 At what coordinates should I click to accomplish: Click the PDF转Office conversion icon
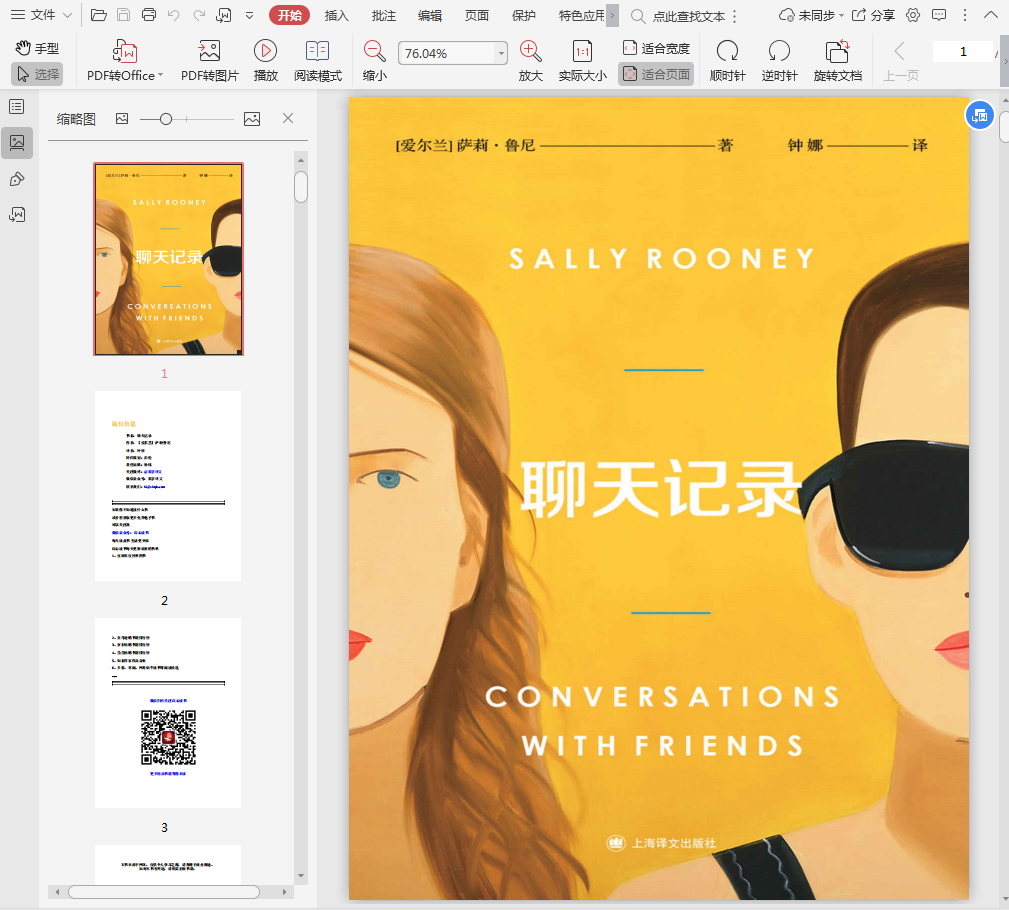[x=125, y=52]
